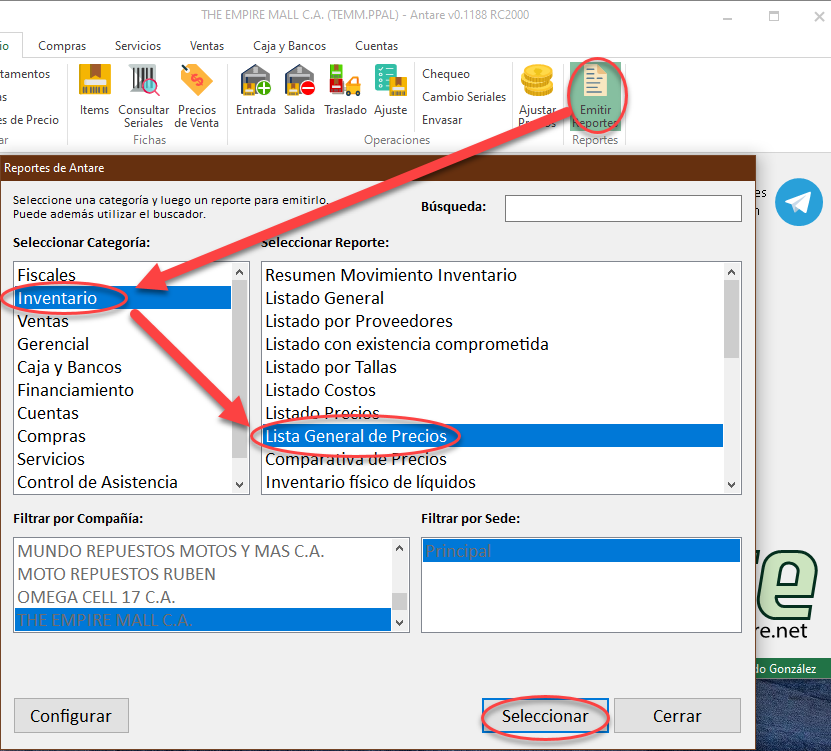The width and height of the screenshot is (831, 751).
Task: Click the Consultar Seriales icon
Action: 144,93
